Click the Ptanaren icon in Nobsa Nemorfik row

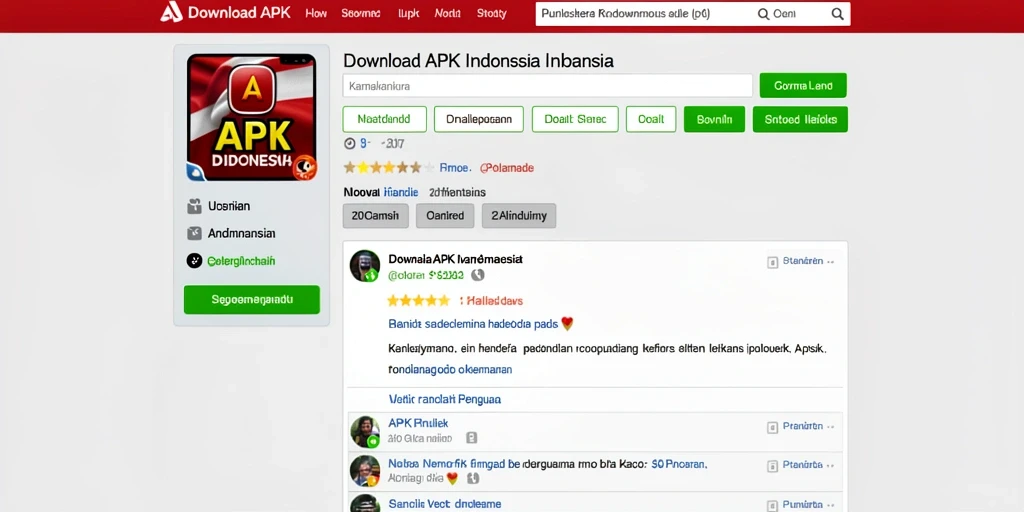pos(772,466)
